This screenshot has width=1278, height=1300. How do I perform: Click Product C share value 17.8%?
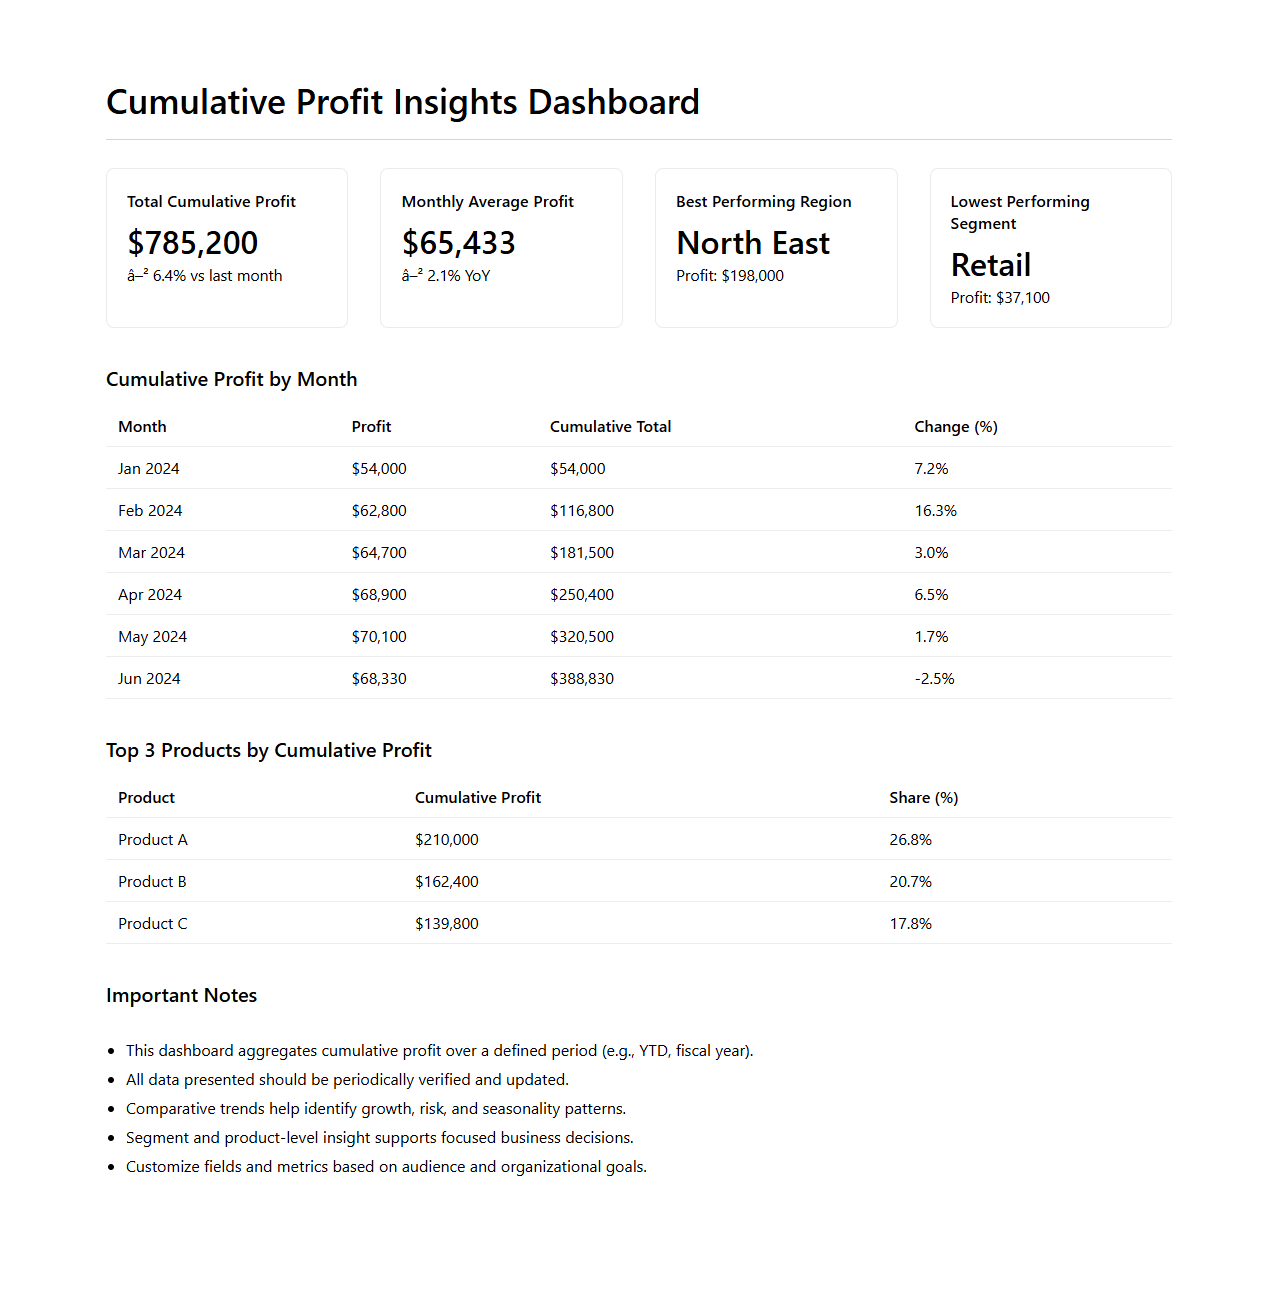[x=910, y=924]
